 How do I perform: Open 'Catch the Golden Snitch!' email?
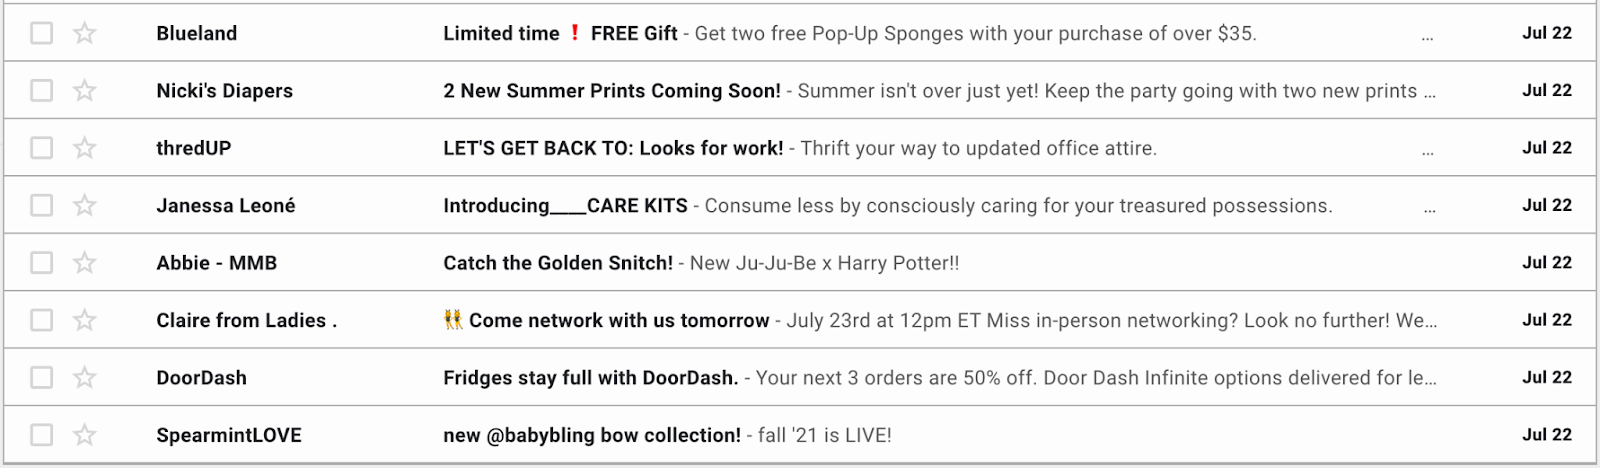pos(558,263)
